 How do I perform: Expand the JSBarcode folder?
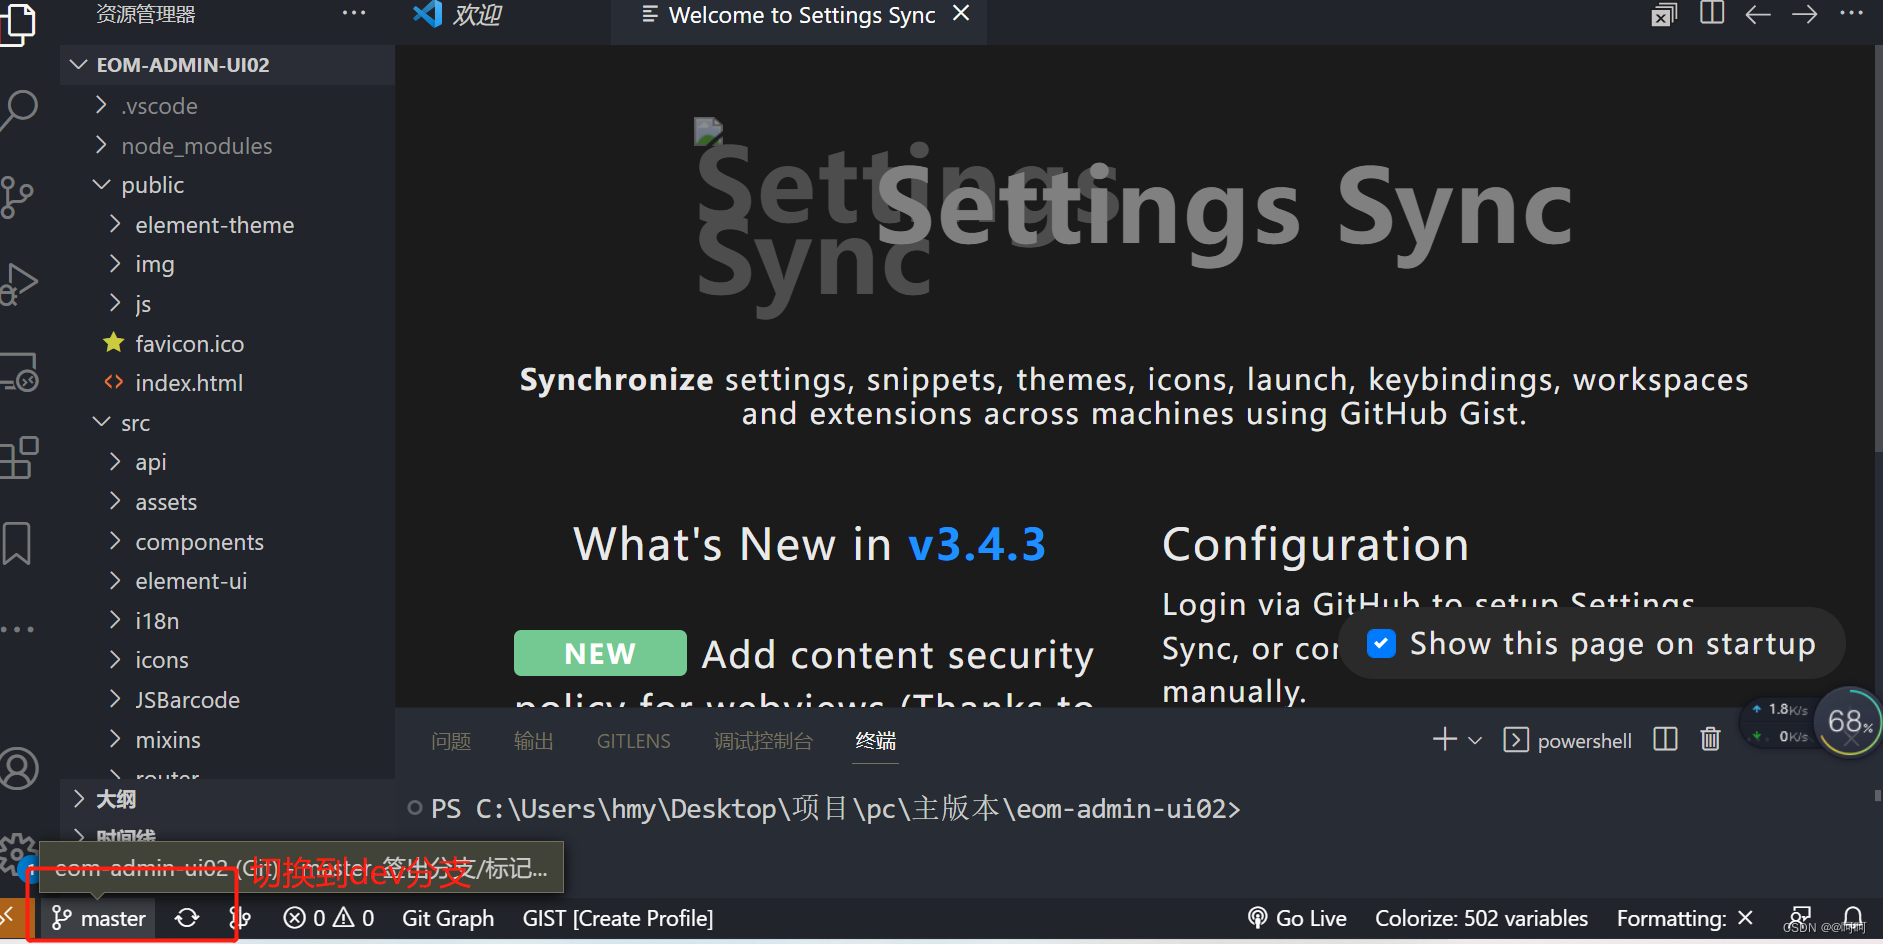coord(227,700)
